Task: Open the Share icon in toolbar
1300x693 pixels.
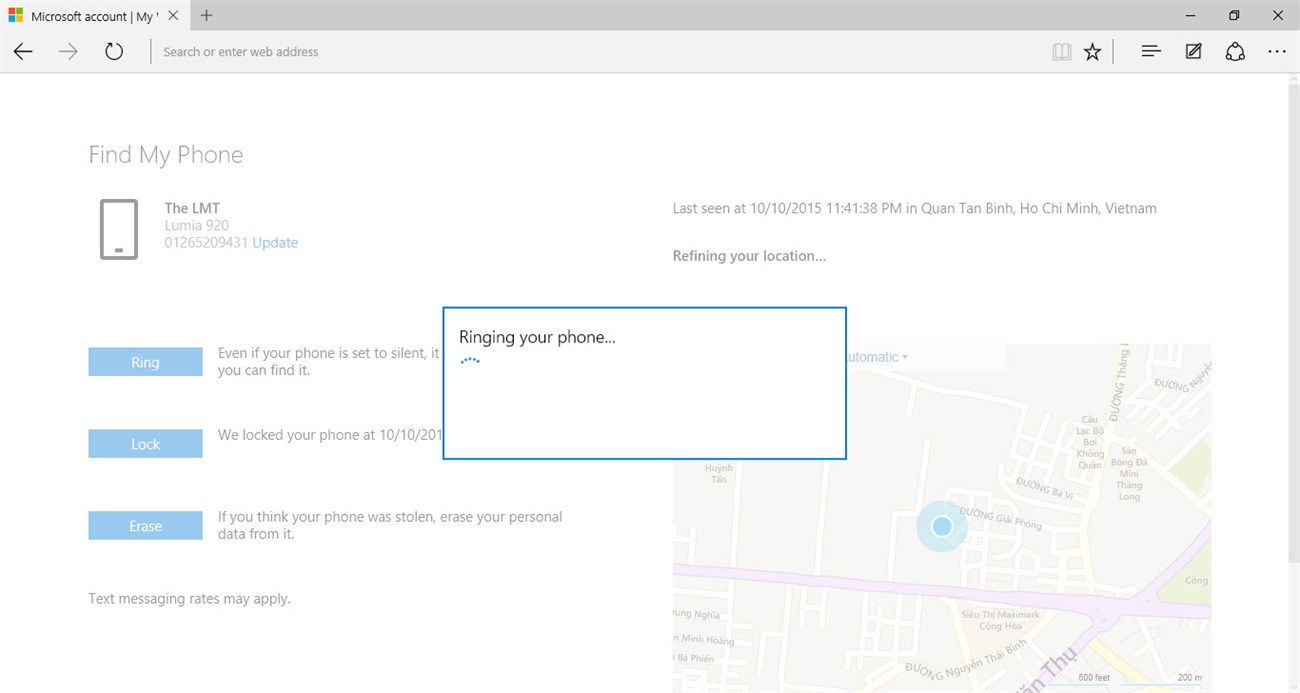Action: pyautogui.click(x=1235, y=51)
